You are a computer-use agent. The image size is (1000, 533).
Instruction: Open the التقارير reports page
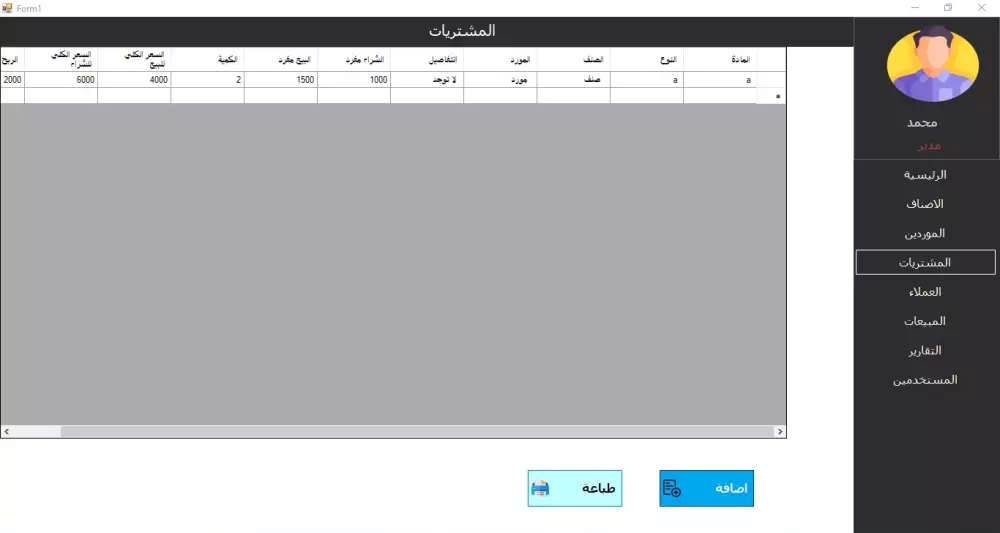pos(925,351)
